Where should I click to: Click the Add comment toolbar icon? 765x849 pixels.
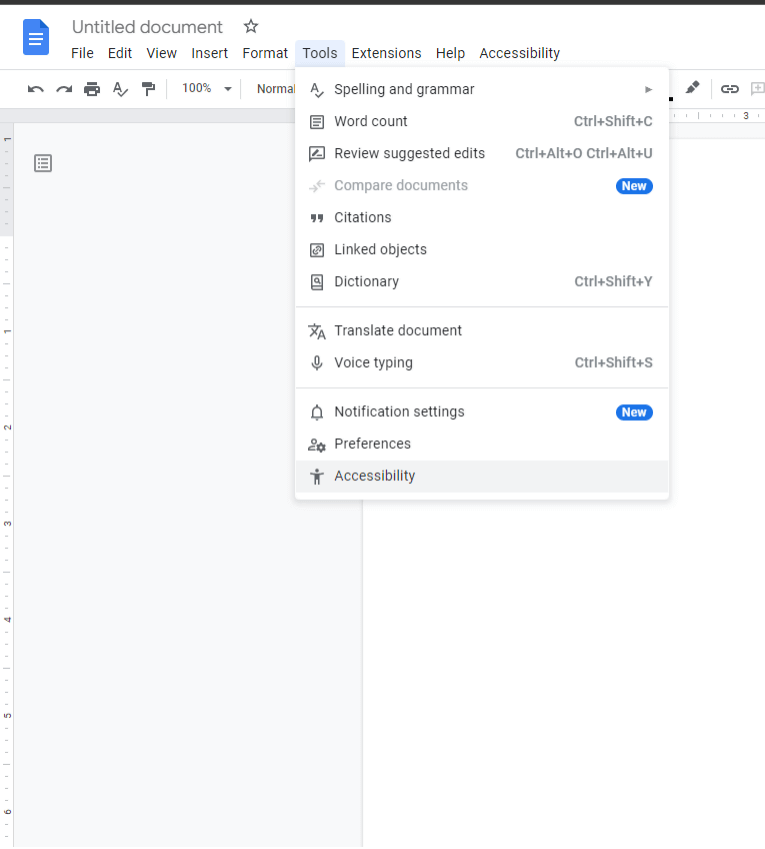coord(757,89)
